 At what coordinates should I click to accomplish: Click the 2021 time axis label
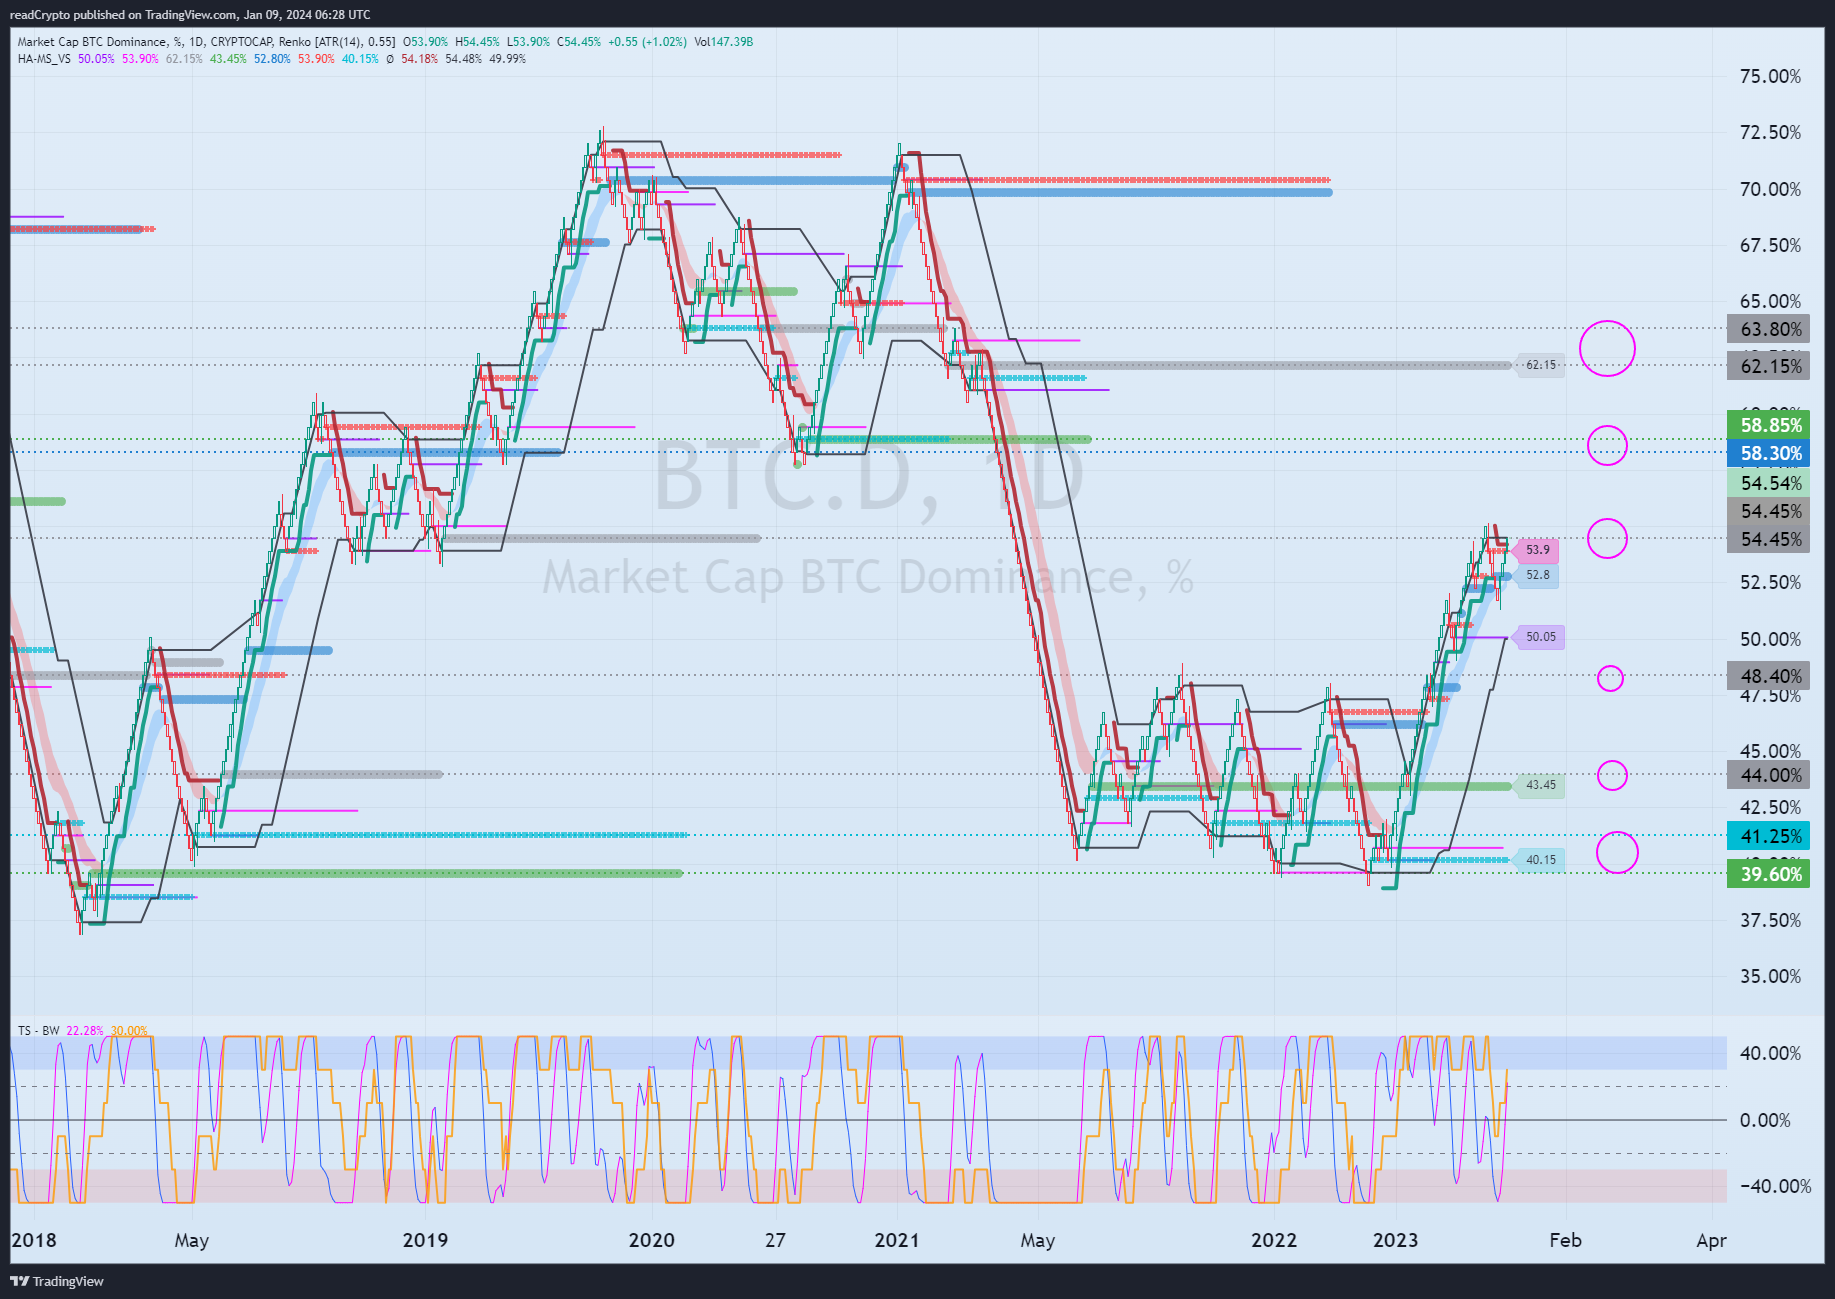point(897,1241)
